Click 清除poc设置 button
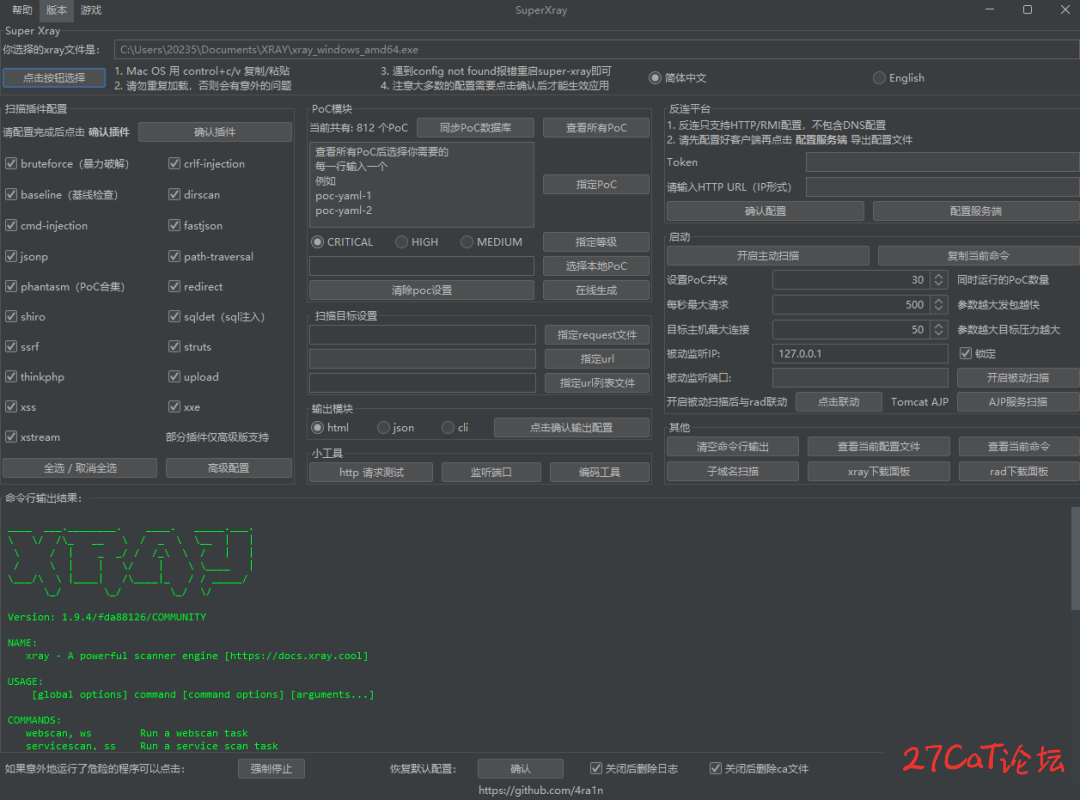The height and width of the screenshot is (800, 1080). click(422, 290)
